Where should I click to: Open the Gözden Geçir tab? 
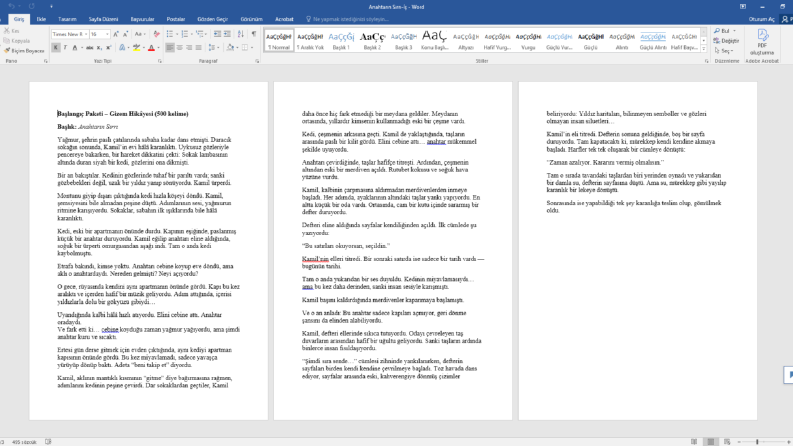[212, 19]
